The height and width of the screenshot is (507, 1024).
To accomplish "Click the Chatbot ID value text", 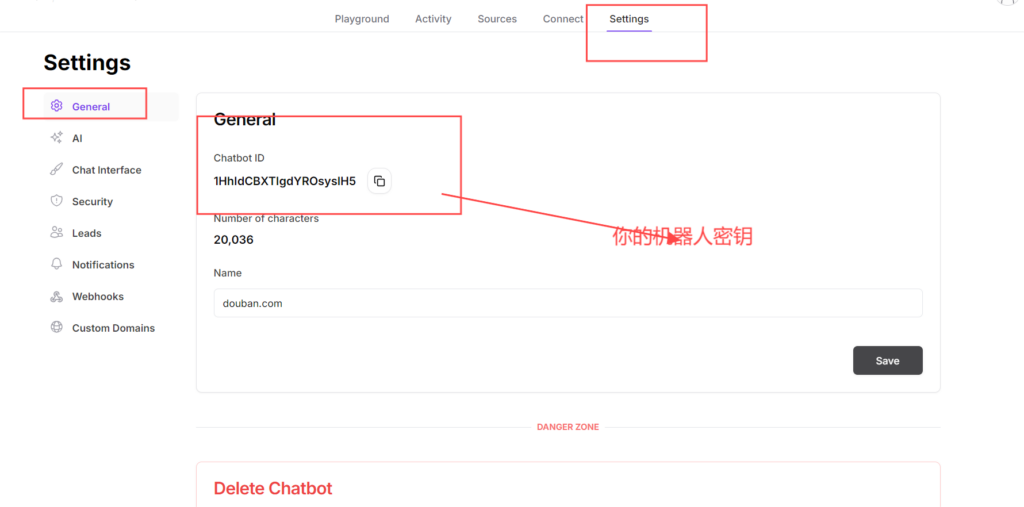I will click(285, 181).
